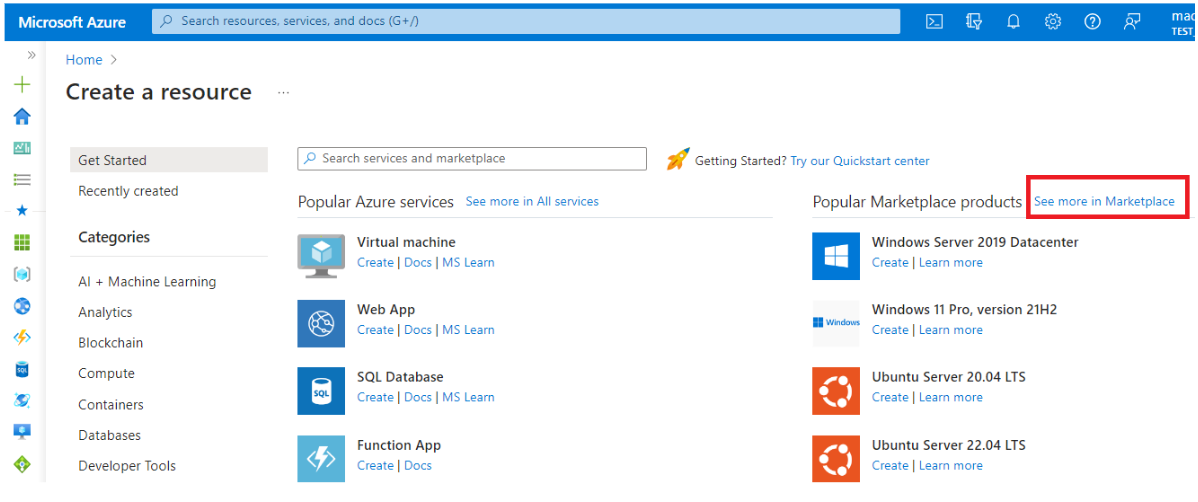This screenshot has height=502, width=1198.
Task: Open Directories and subscriptions filter icon
Action: click(x=973, y=21)
